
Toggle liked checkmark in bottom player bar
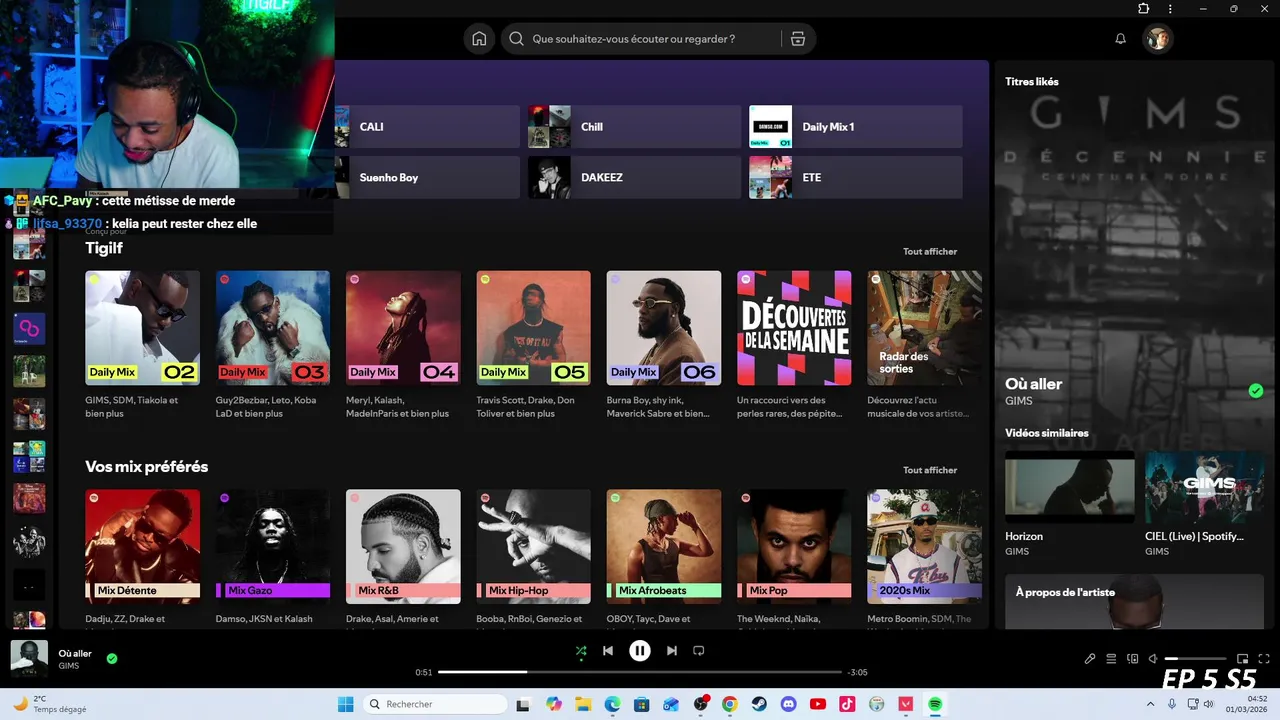(x=112, y=658)
